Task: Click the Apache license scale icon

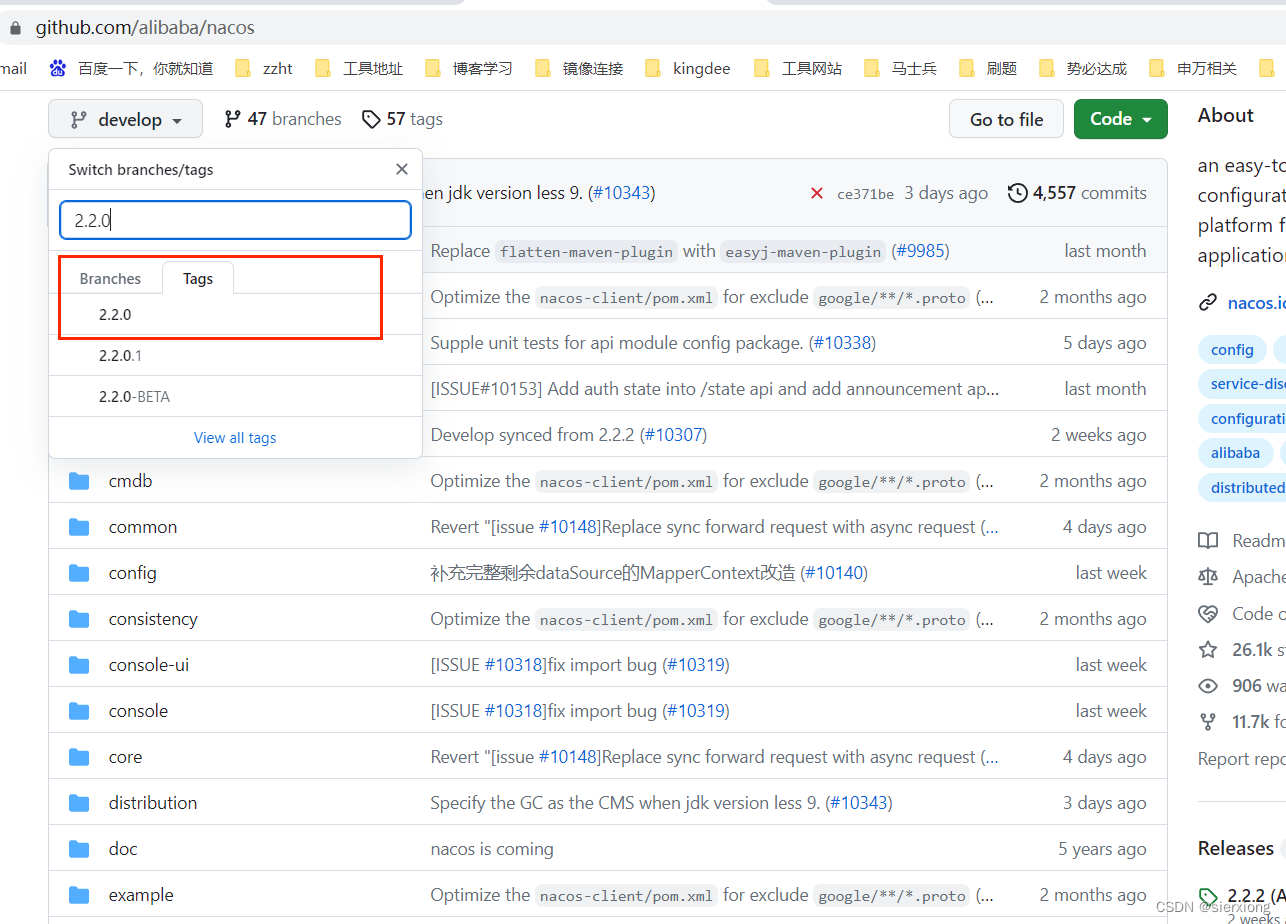Action: 1208,577
